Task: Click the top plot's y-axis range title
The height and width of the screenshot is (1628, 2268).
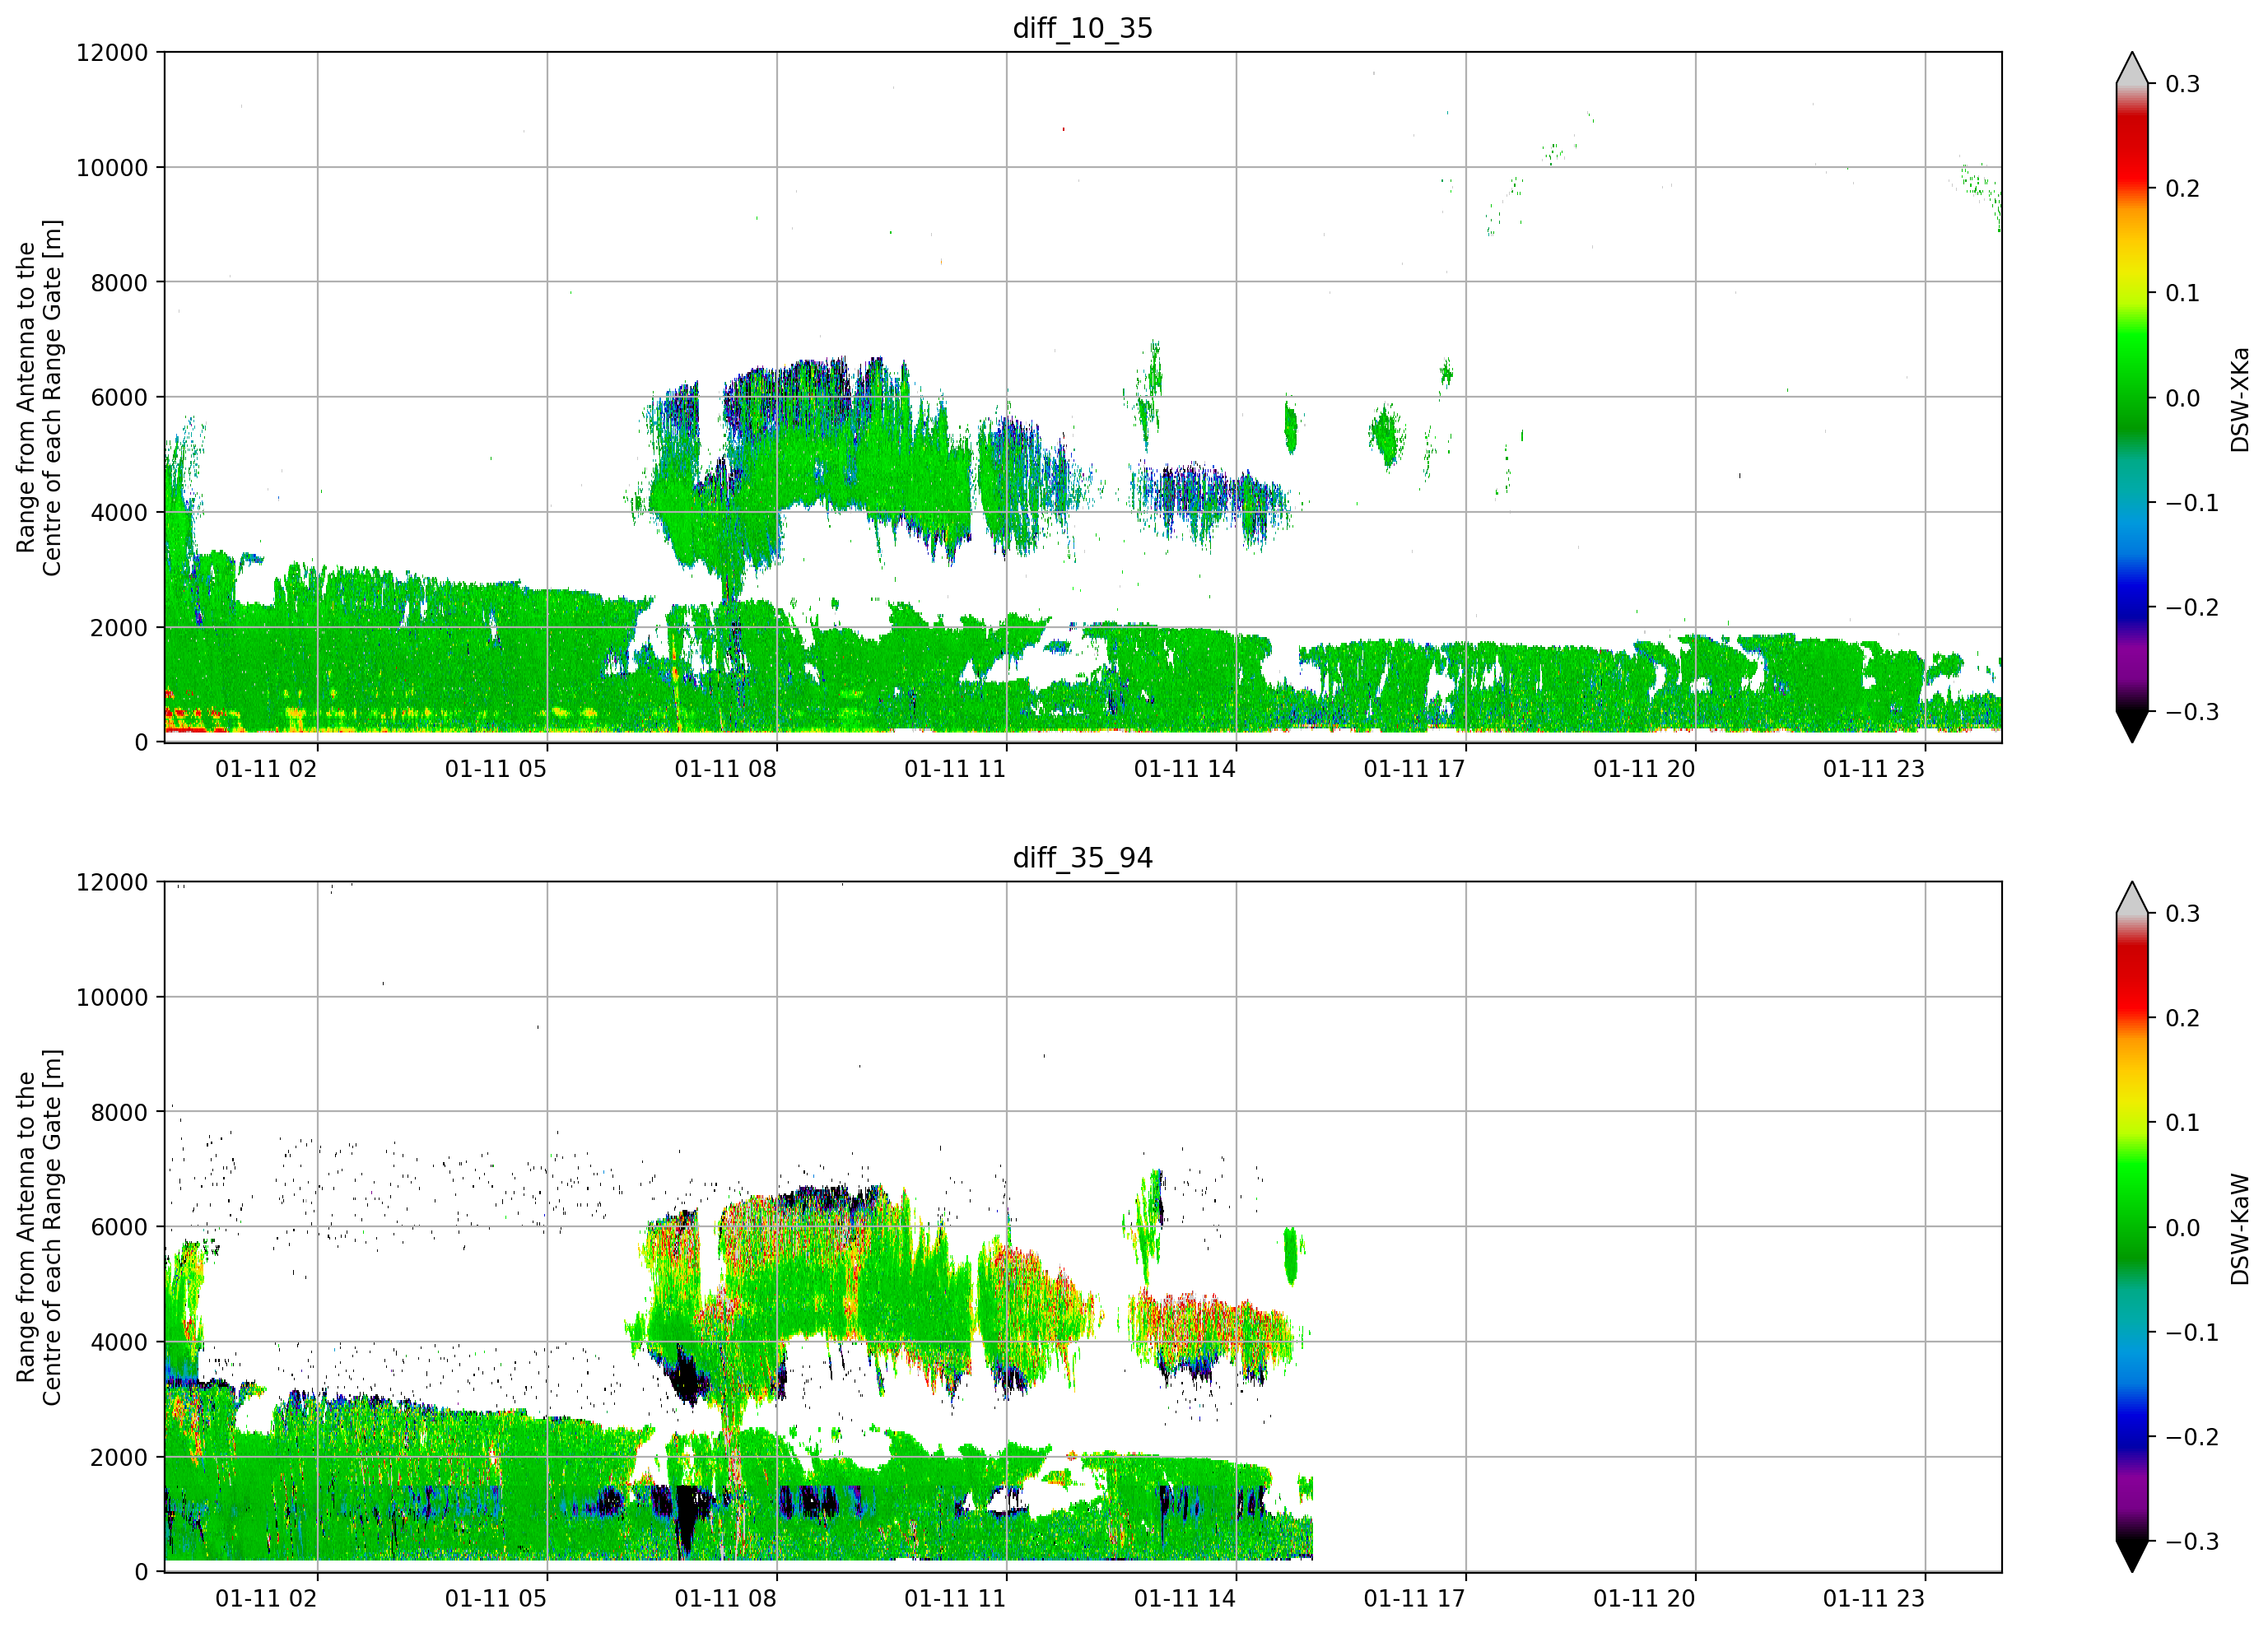Action: [39, 398]
